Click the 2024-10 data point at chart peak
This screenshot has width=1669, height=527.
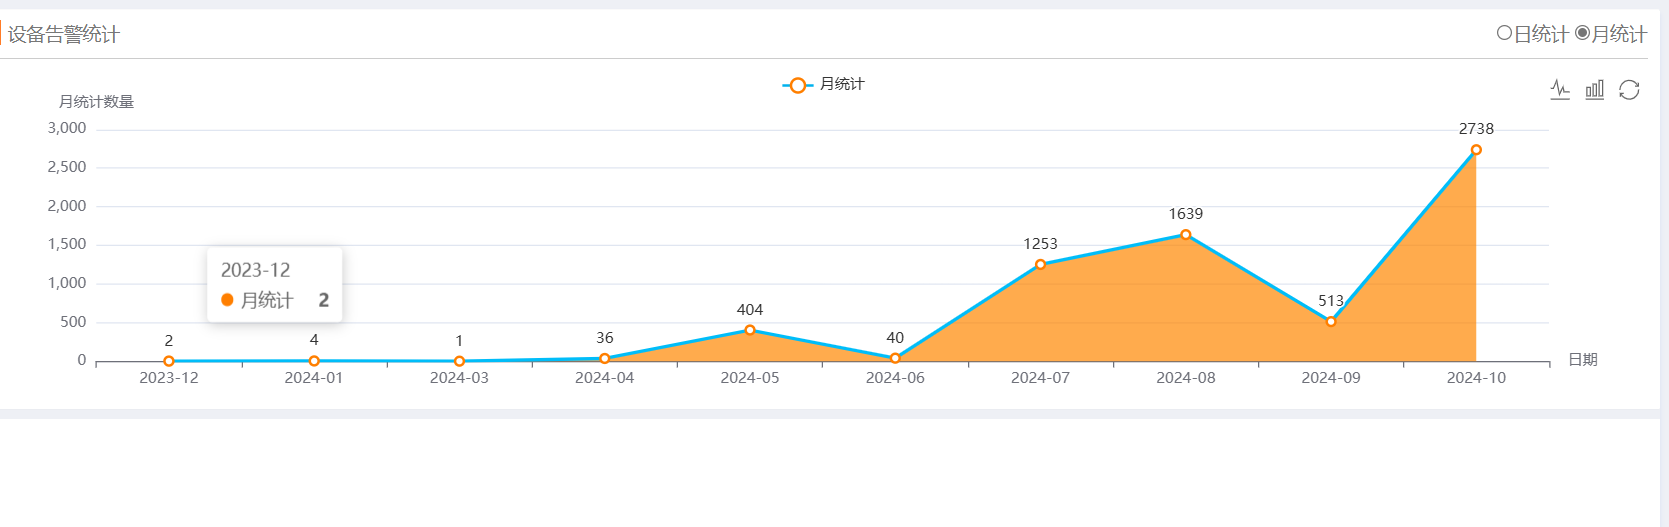[x=1476, y=150]
